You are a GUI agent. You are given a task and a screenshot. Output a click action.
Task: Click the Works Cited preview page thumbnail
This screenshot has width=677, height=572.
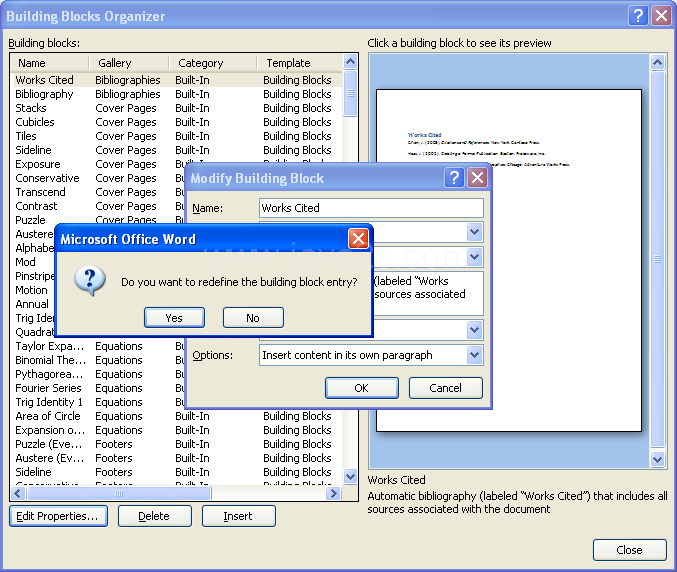[x=509, y=260]
